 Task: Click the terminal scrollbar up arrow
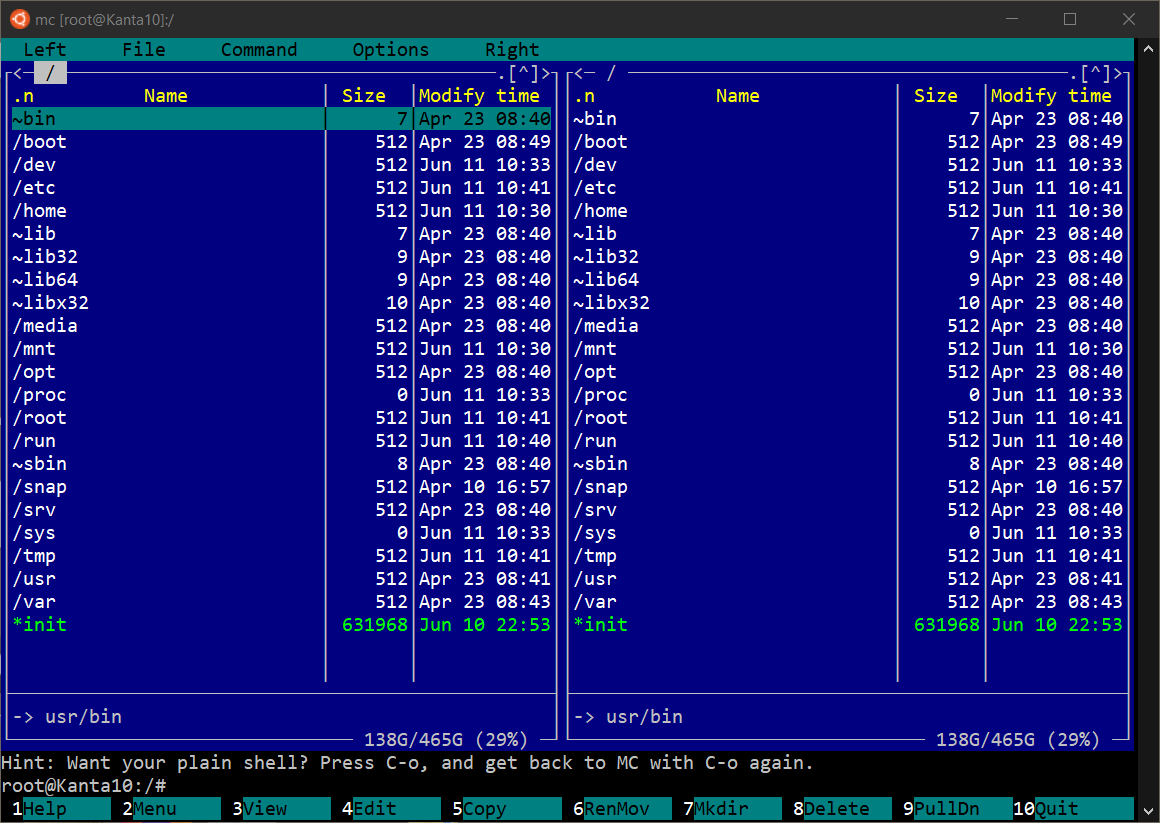click(x=1147, y=50)
